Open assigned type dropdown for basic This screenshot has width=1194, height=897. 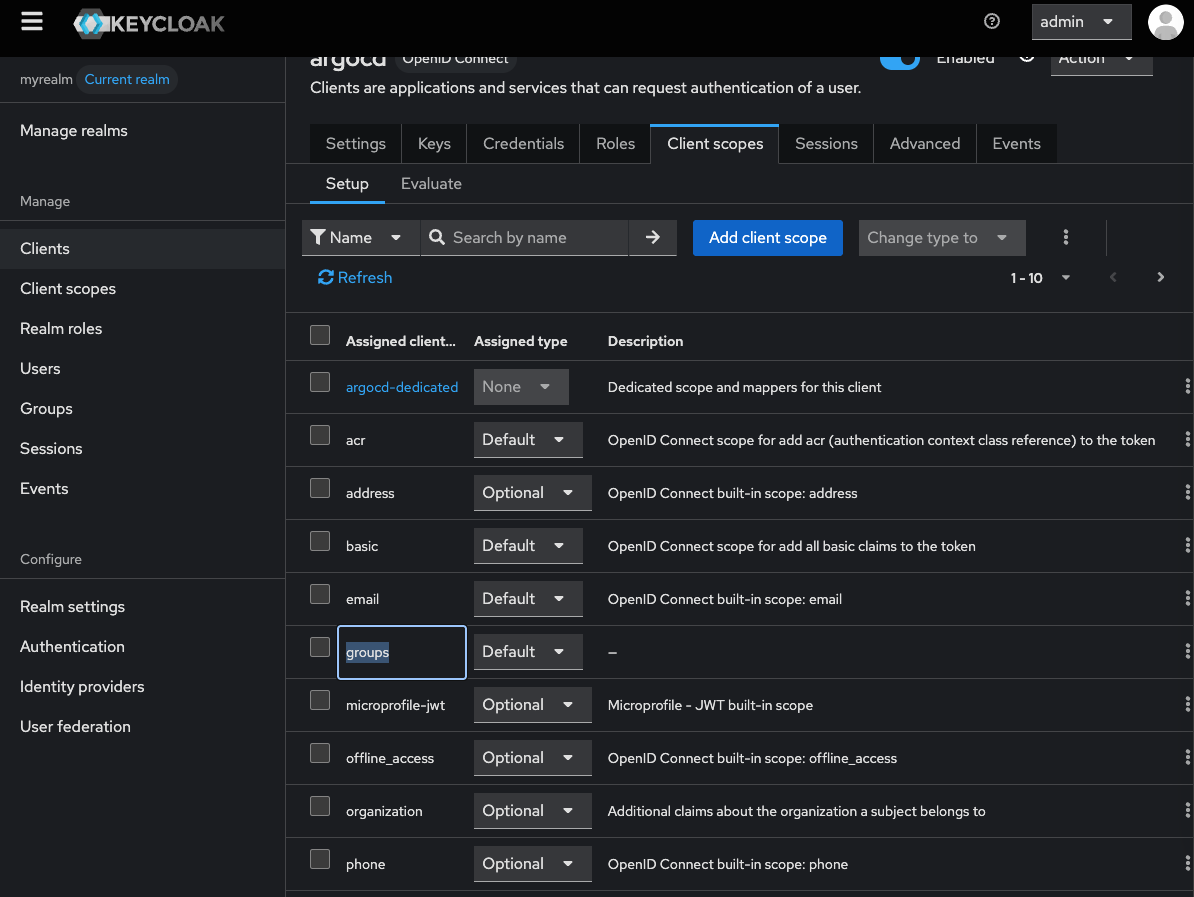click(528, 545)
